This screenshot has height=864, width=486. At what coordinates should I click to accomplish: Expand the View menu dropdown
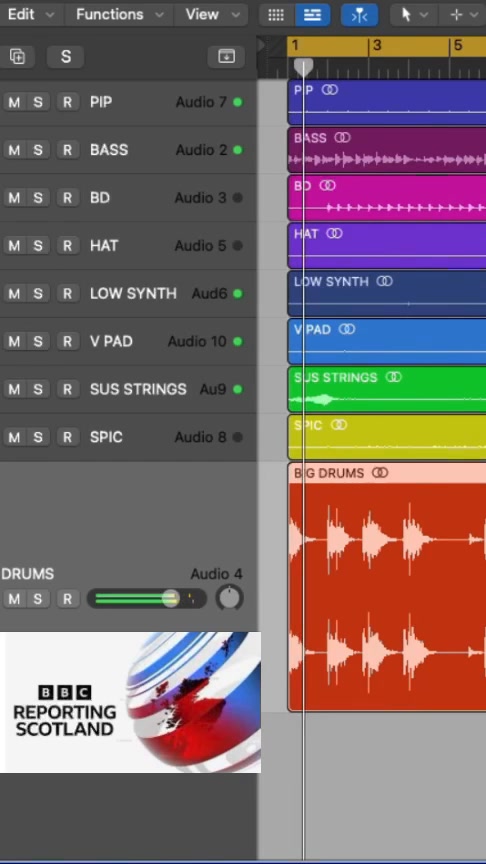(x=210, y=15)
